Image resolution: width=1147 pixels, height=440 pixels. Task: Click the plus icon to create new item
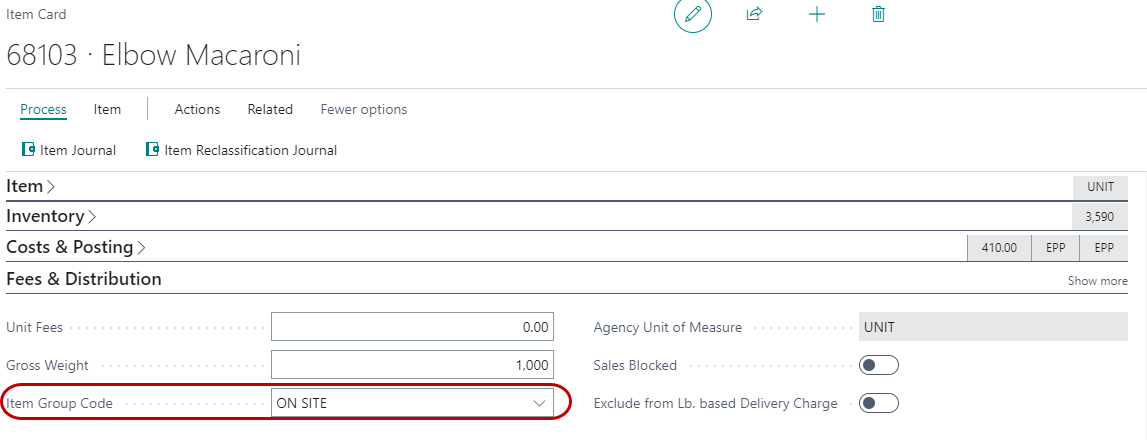pyautogui.click(x=817, y=15)
